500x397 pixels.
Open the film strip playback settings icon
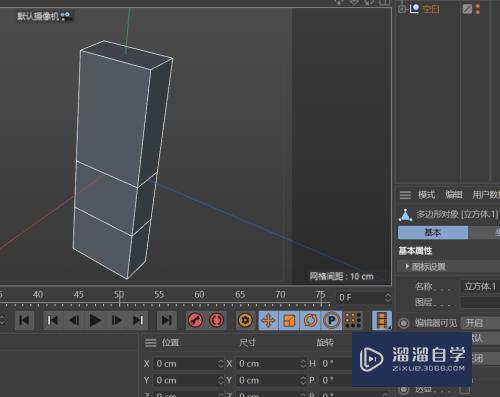382,321
